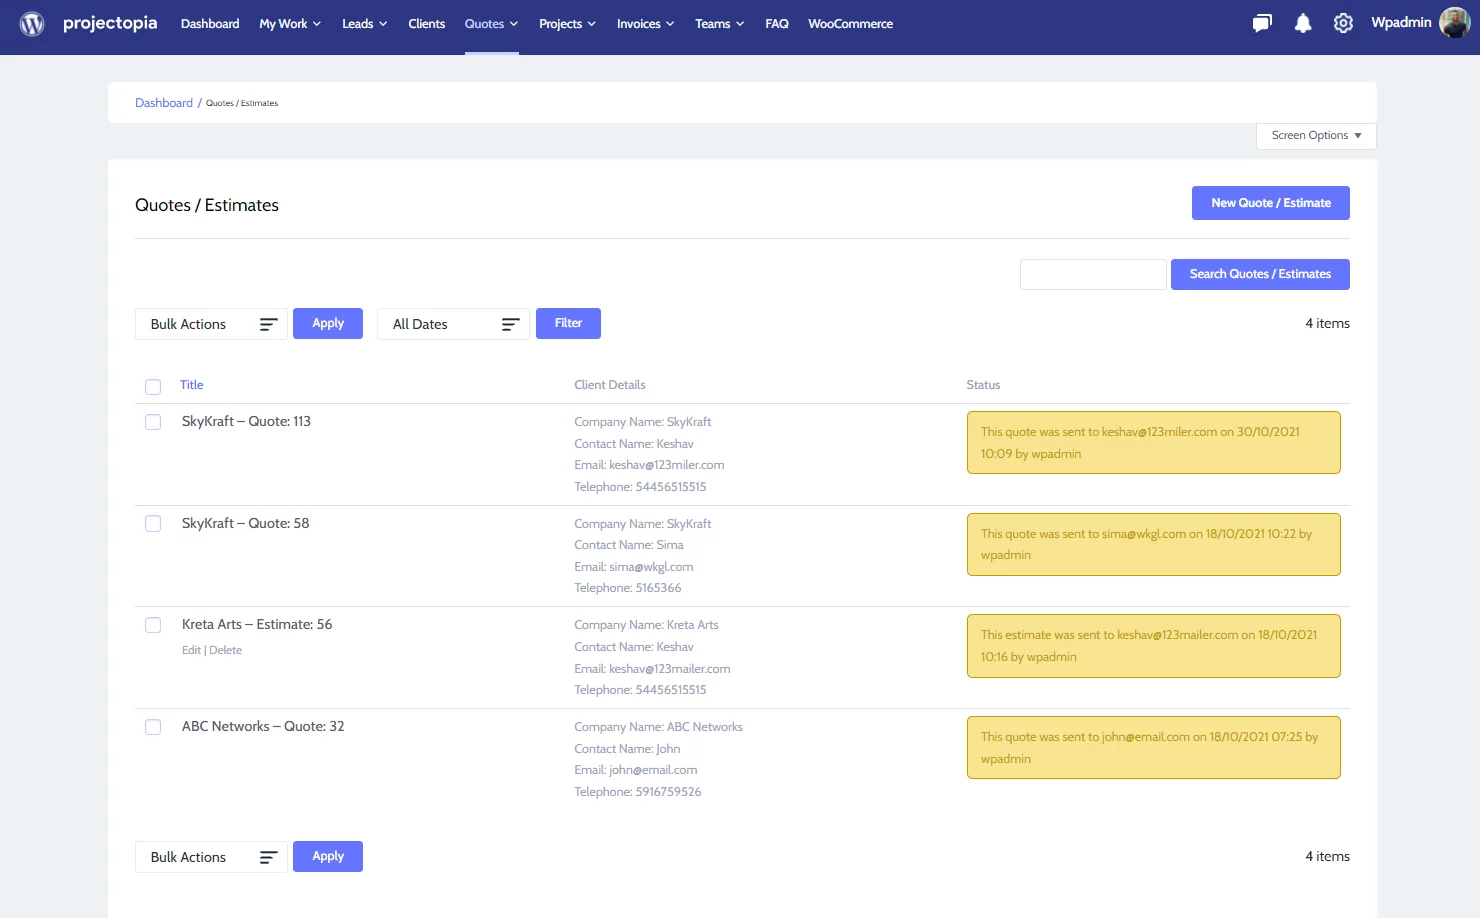Click the Status column header
This screenshot has width=1480, height=918.
click(x=983, y=385)
